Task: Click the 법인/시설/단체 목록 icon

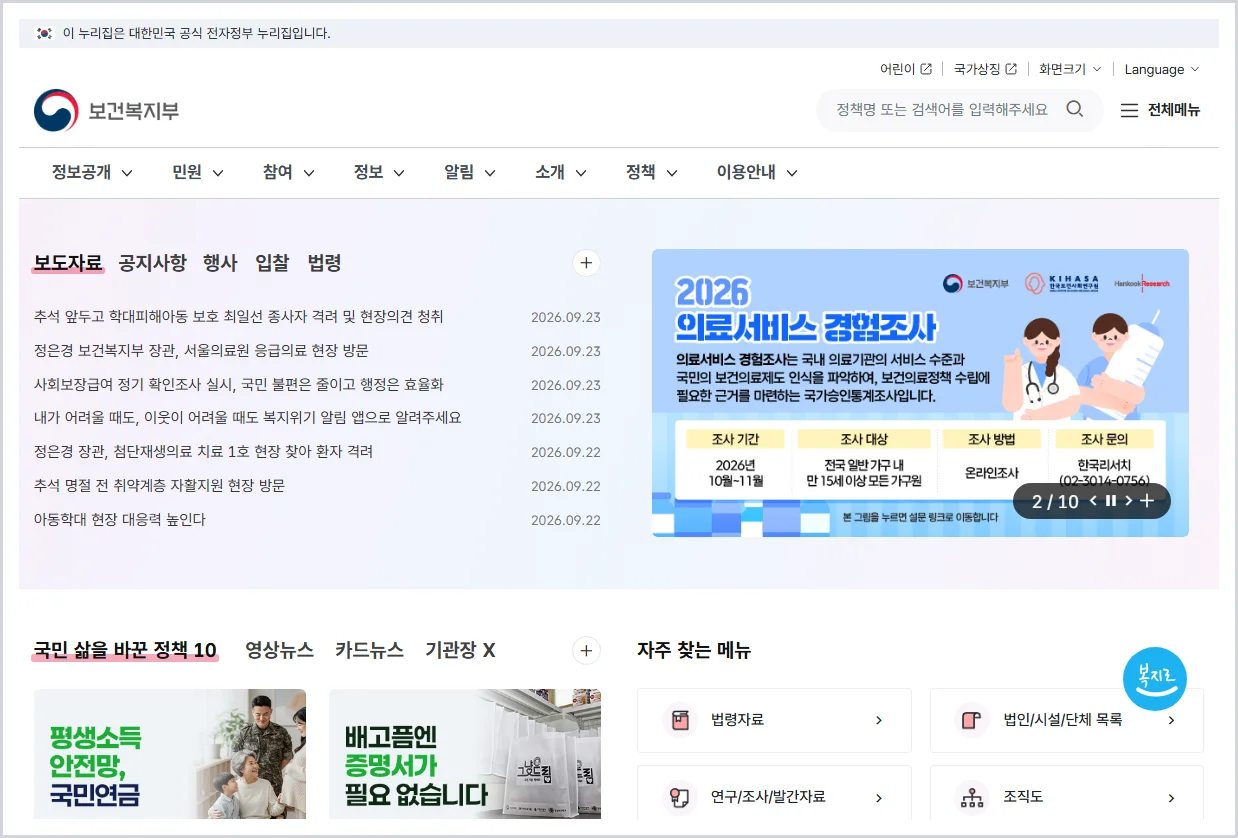Action: pyautogui.click(x=973, y=720)
